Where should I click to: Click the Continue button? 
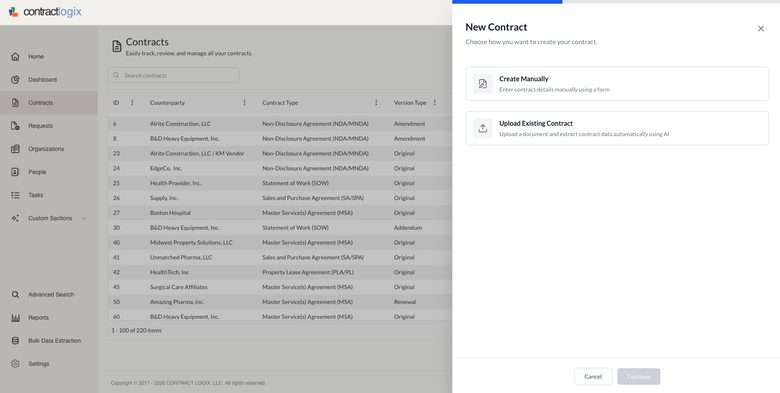(x=639, y=377)
